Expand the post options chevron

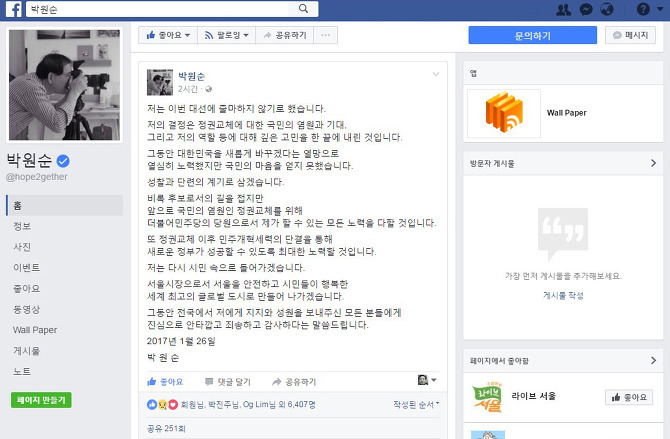tap(436, 74)
